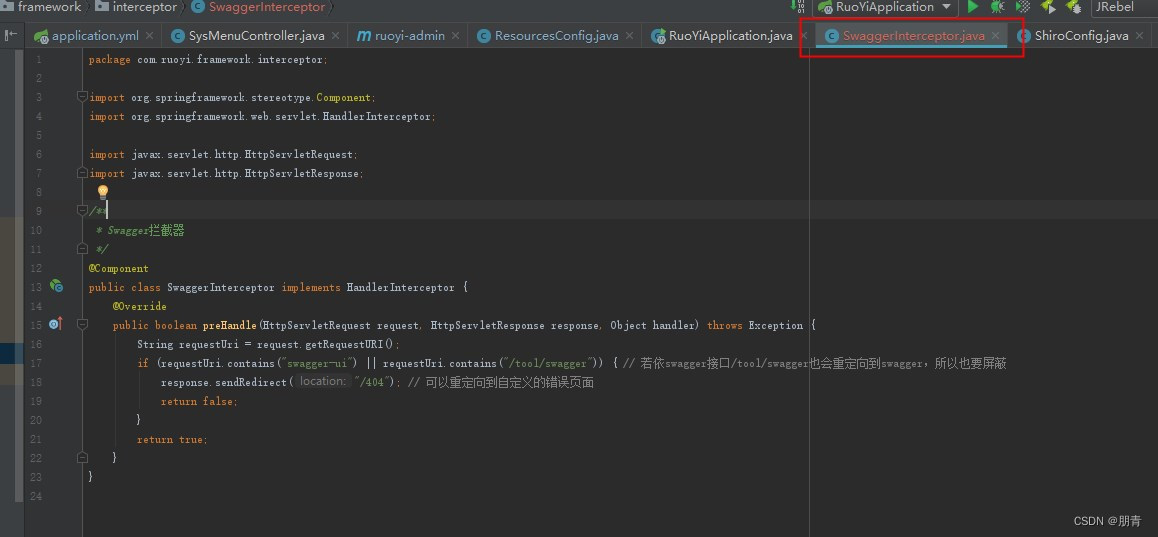Click the @Component annotation
This screenshot has height=537, width=1158.
click(x=118, y=268)
